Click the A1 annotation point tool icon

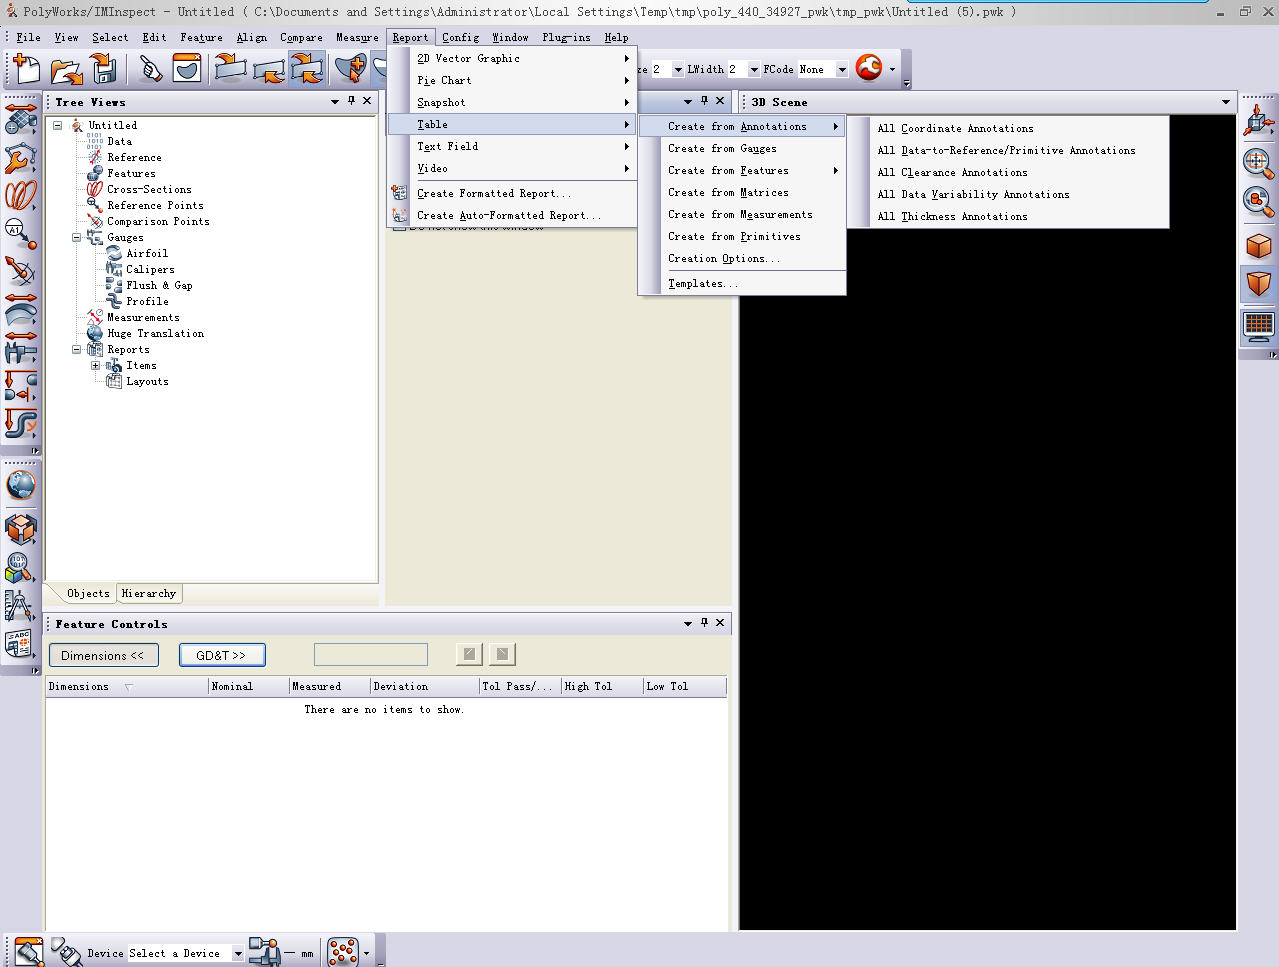(x=20, y=233)
